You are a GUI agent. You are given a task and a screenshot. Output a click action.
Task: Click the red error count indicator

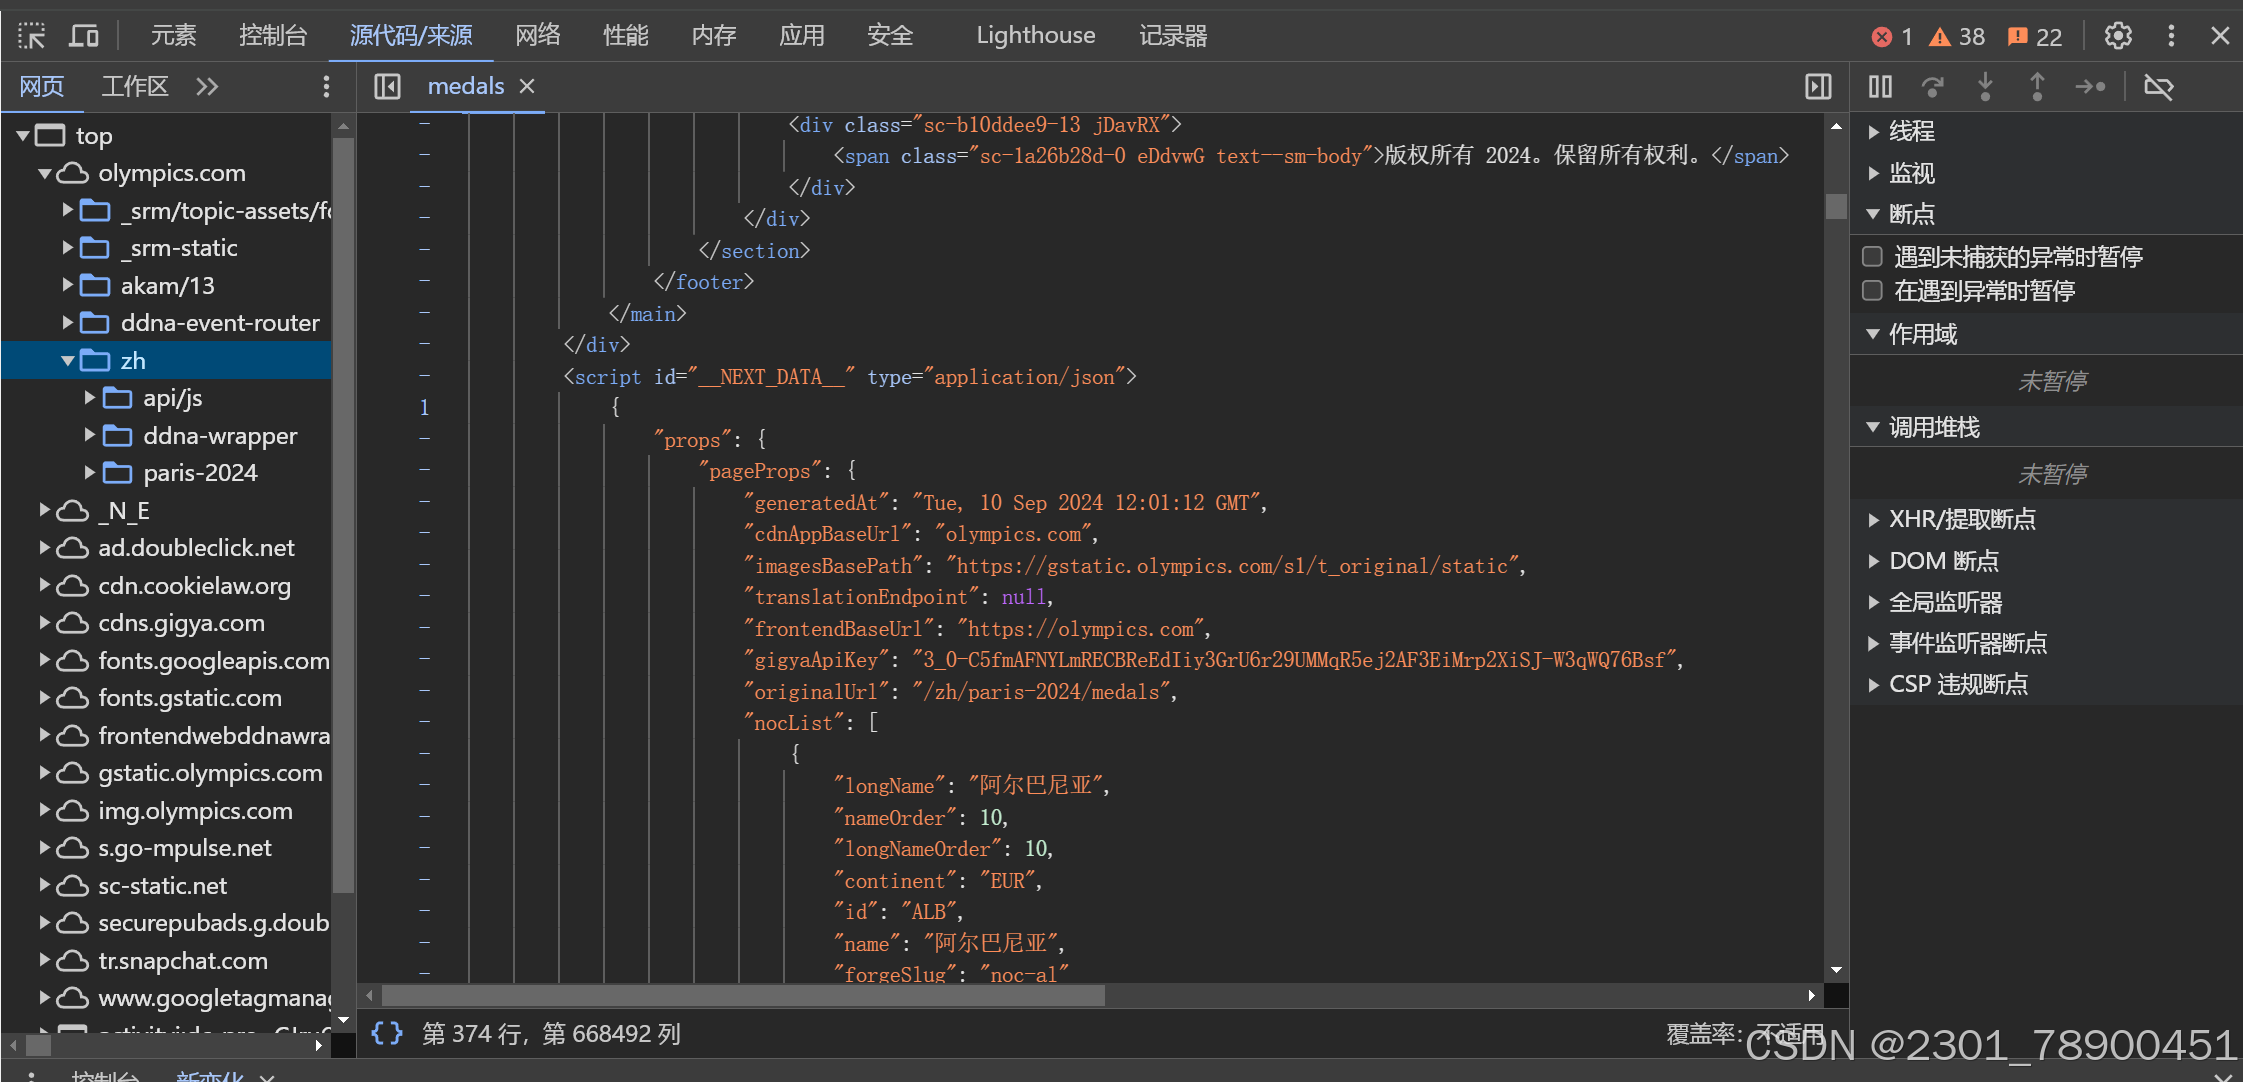(x=1892, y=37)
